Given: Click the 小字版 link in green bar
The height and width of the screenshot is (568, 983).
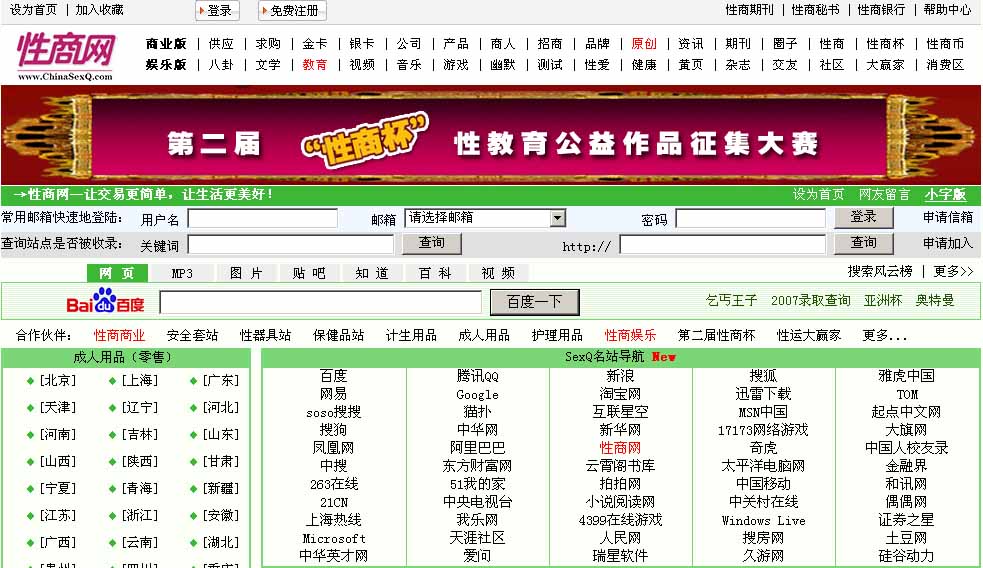Looking at the screenshot, I should click(945, 194).
